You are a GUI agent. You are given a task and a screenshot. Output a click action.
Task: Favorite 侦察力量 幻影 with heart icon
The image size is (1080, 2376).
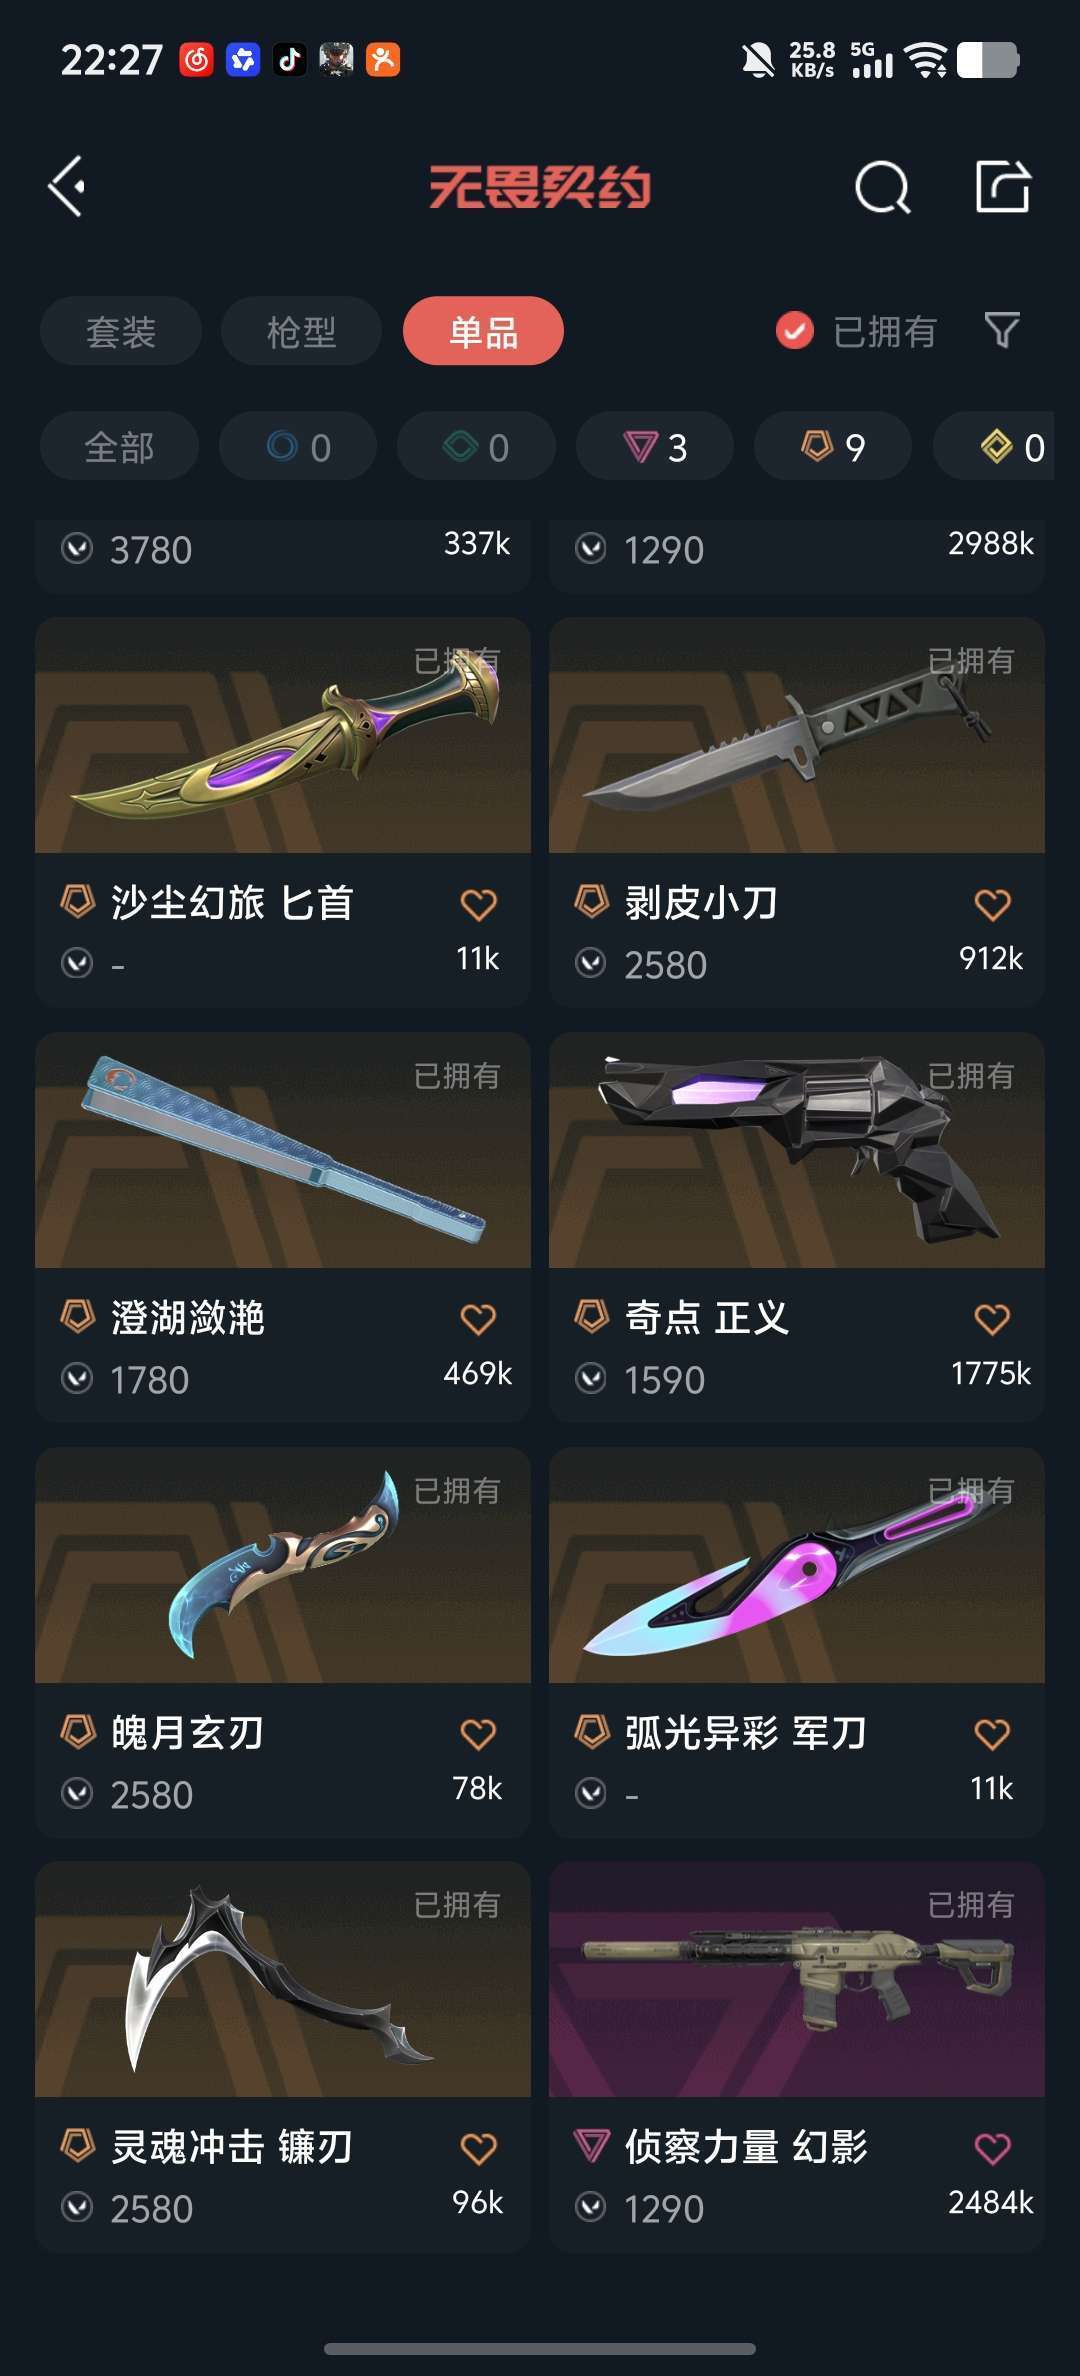point(993,2148)
